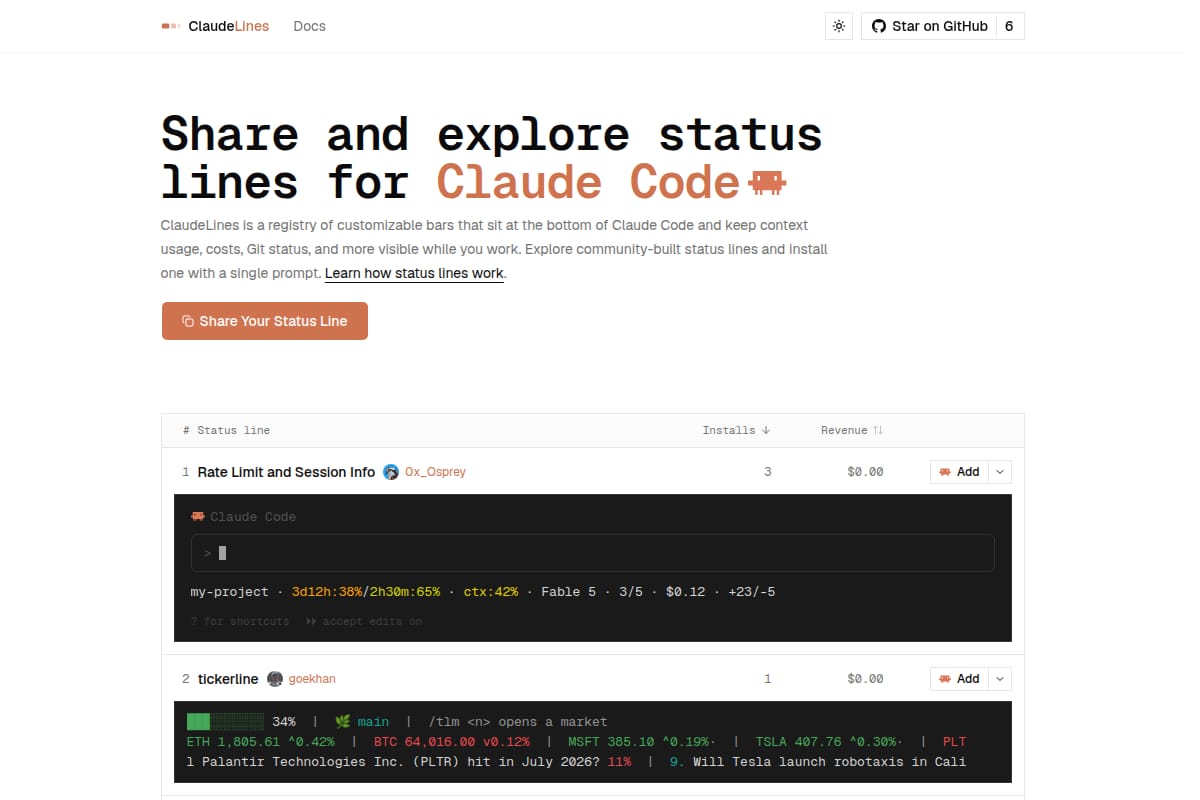The height and width of the screenshot is (800, 1200).
Task: Click '3d12h:38%' rate limit text
Action: 327,592
